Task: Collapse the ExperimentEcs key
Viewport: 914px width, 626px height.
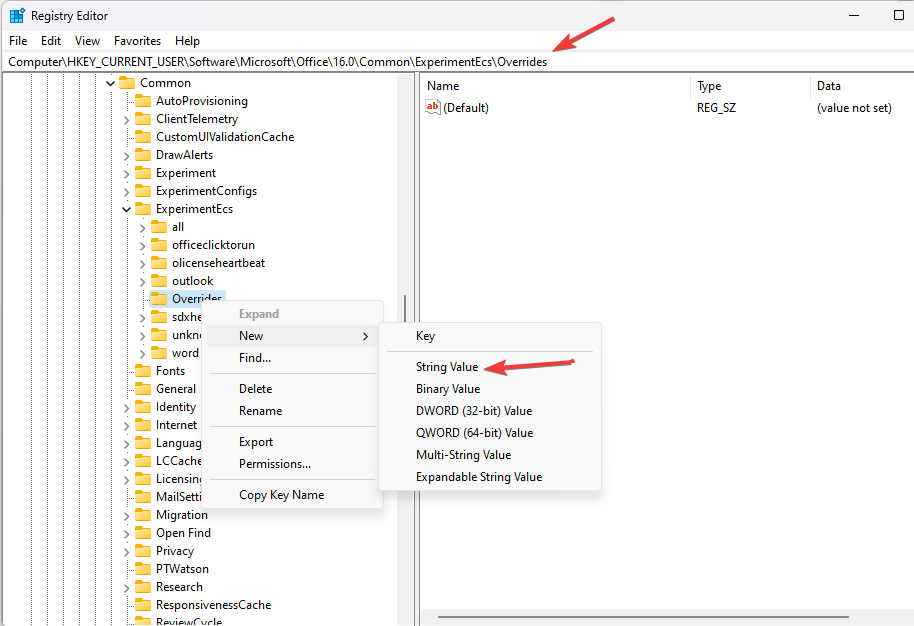Action: click(x=125, y=208)
